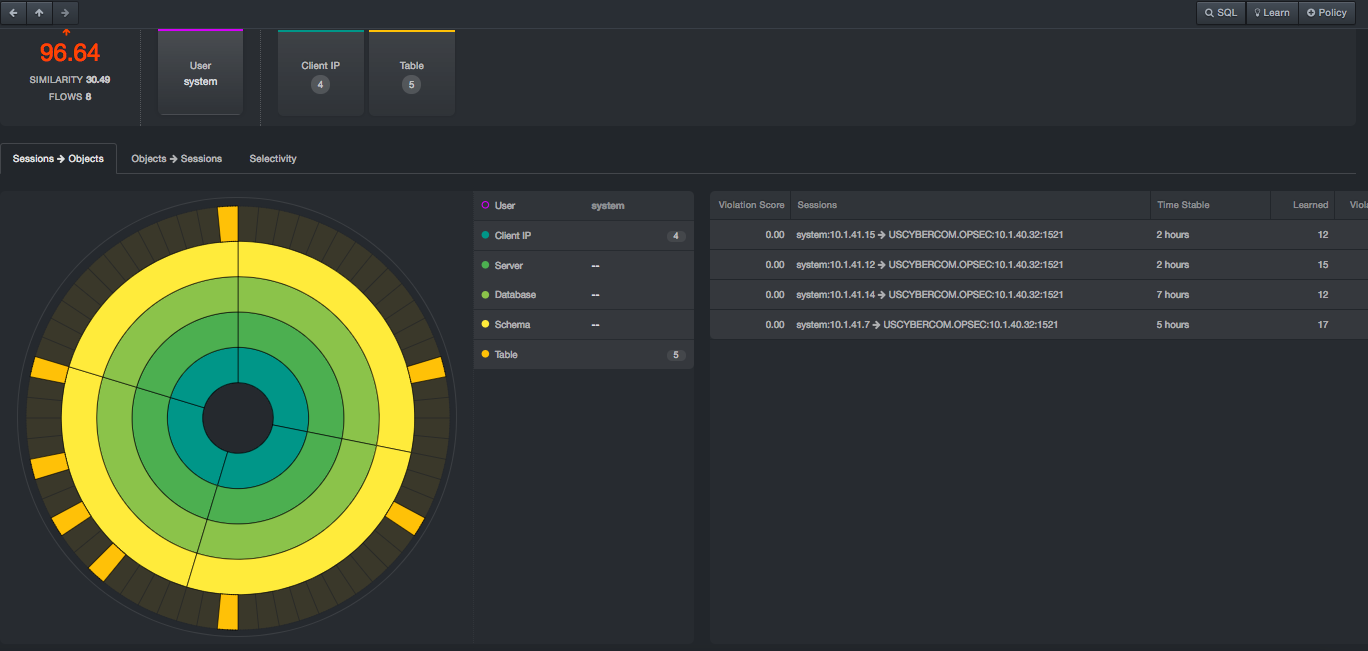Click the up arrow navigation icon
The height and width of the screenshot is (651, 1368).
pyautogui.click(x=39, y=13)
